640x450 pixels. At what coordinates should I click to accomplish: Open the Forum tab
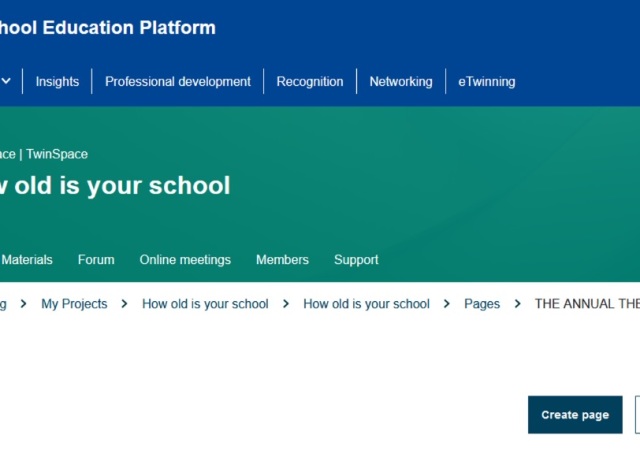pyautogui.click(x=96, y=260)
